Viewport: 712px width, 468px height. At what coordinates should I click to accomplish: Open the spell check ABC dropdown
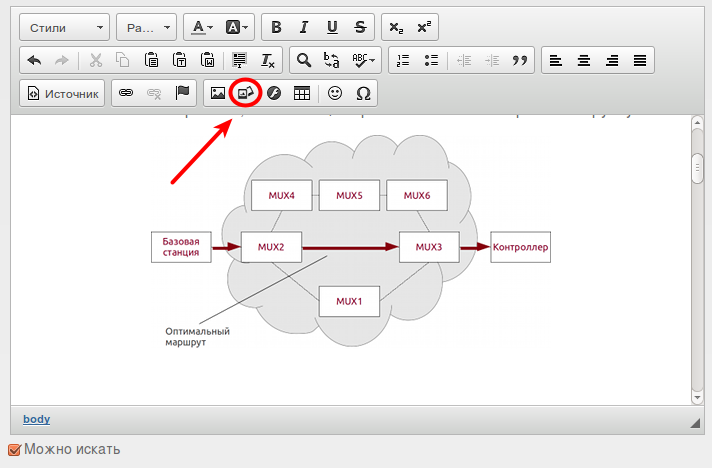click(x=363, y=60)
